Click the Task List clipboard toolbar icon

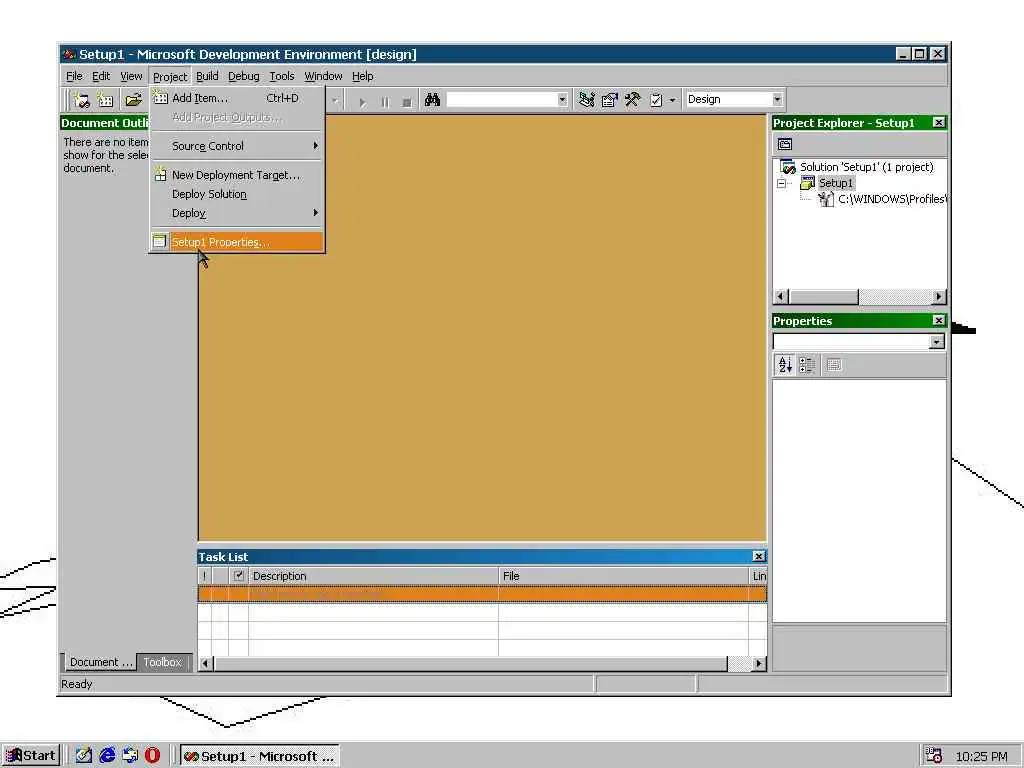tap(656, 100)
